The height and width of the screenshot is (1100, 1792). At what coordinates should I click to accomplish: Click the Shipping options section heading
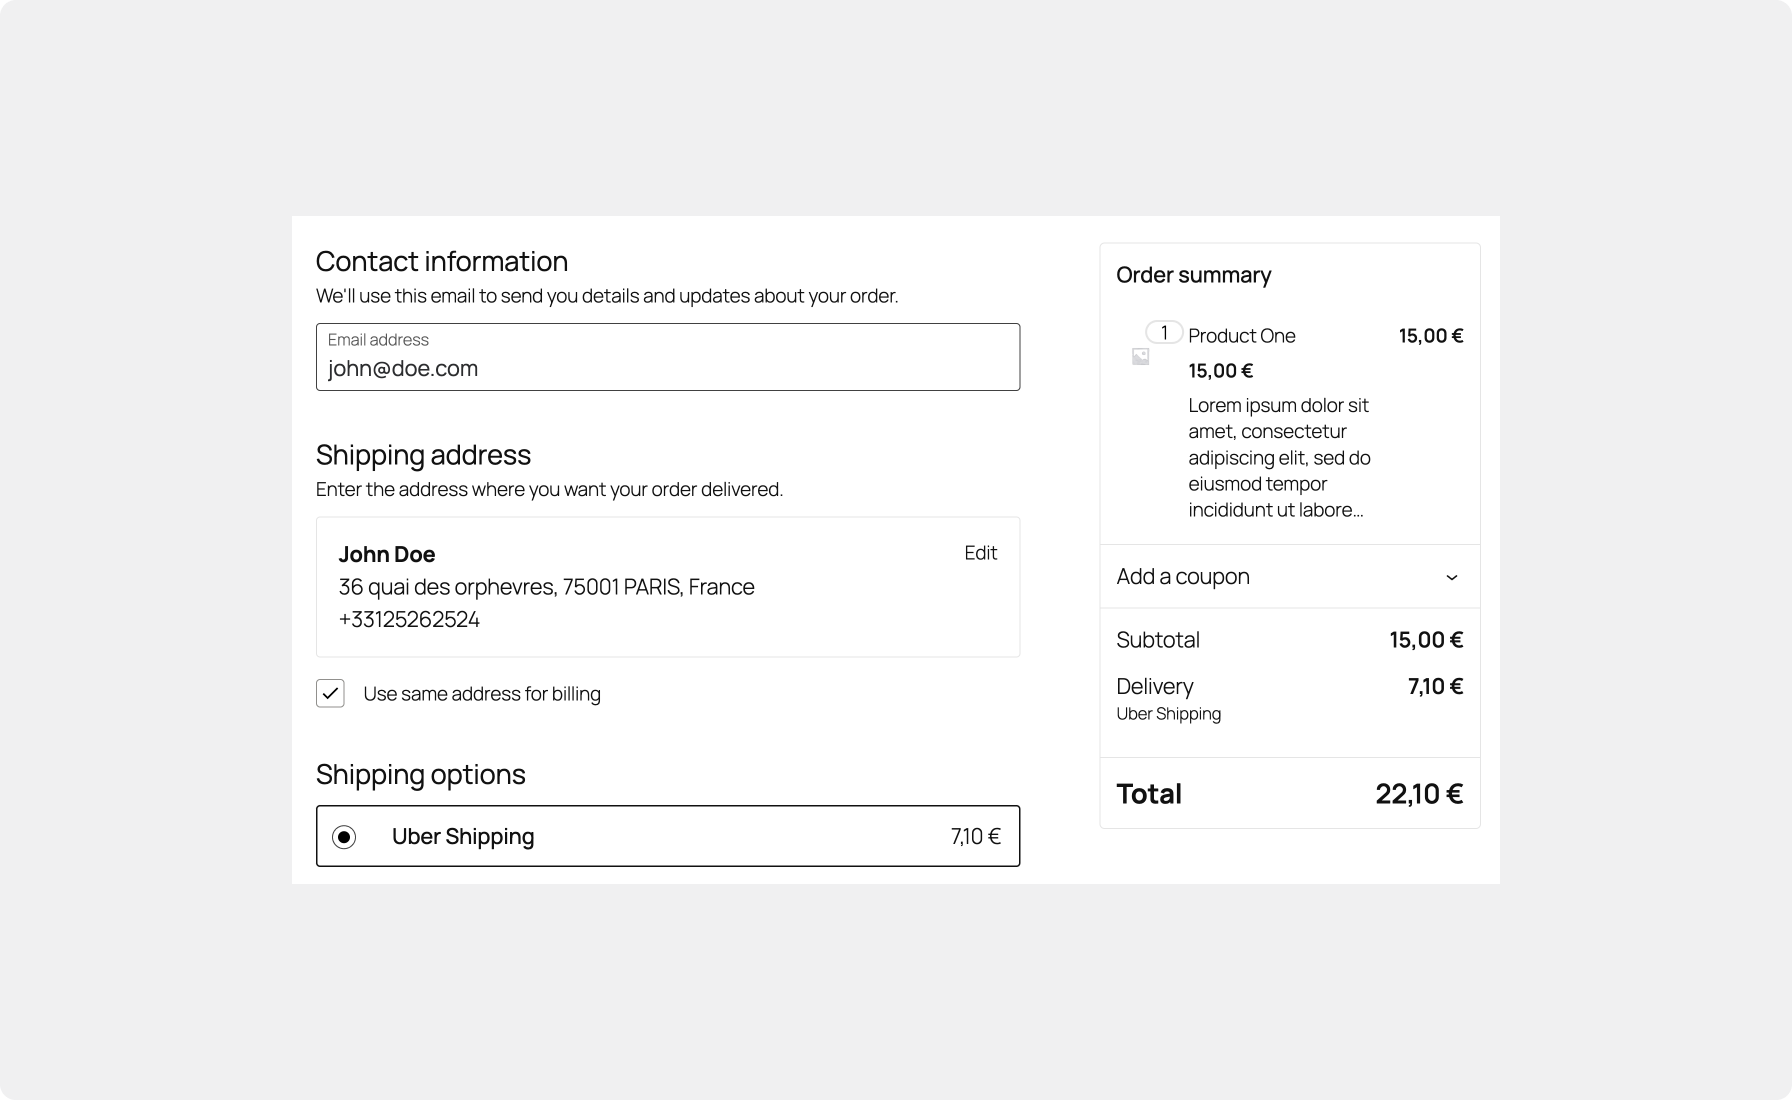tap(420, 774)
